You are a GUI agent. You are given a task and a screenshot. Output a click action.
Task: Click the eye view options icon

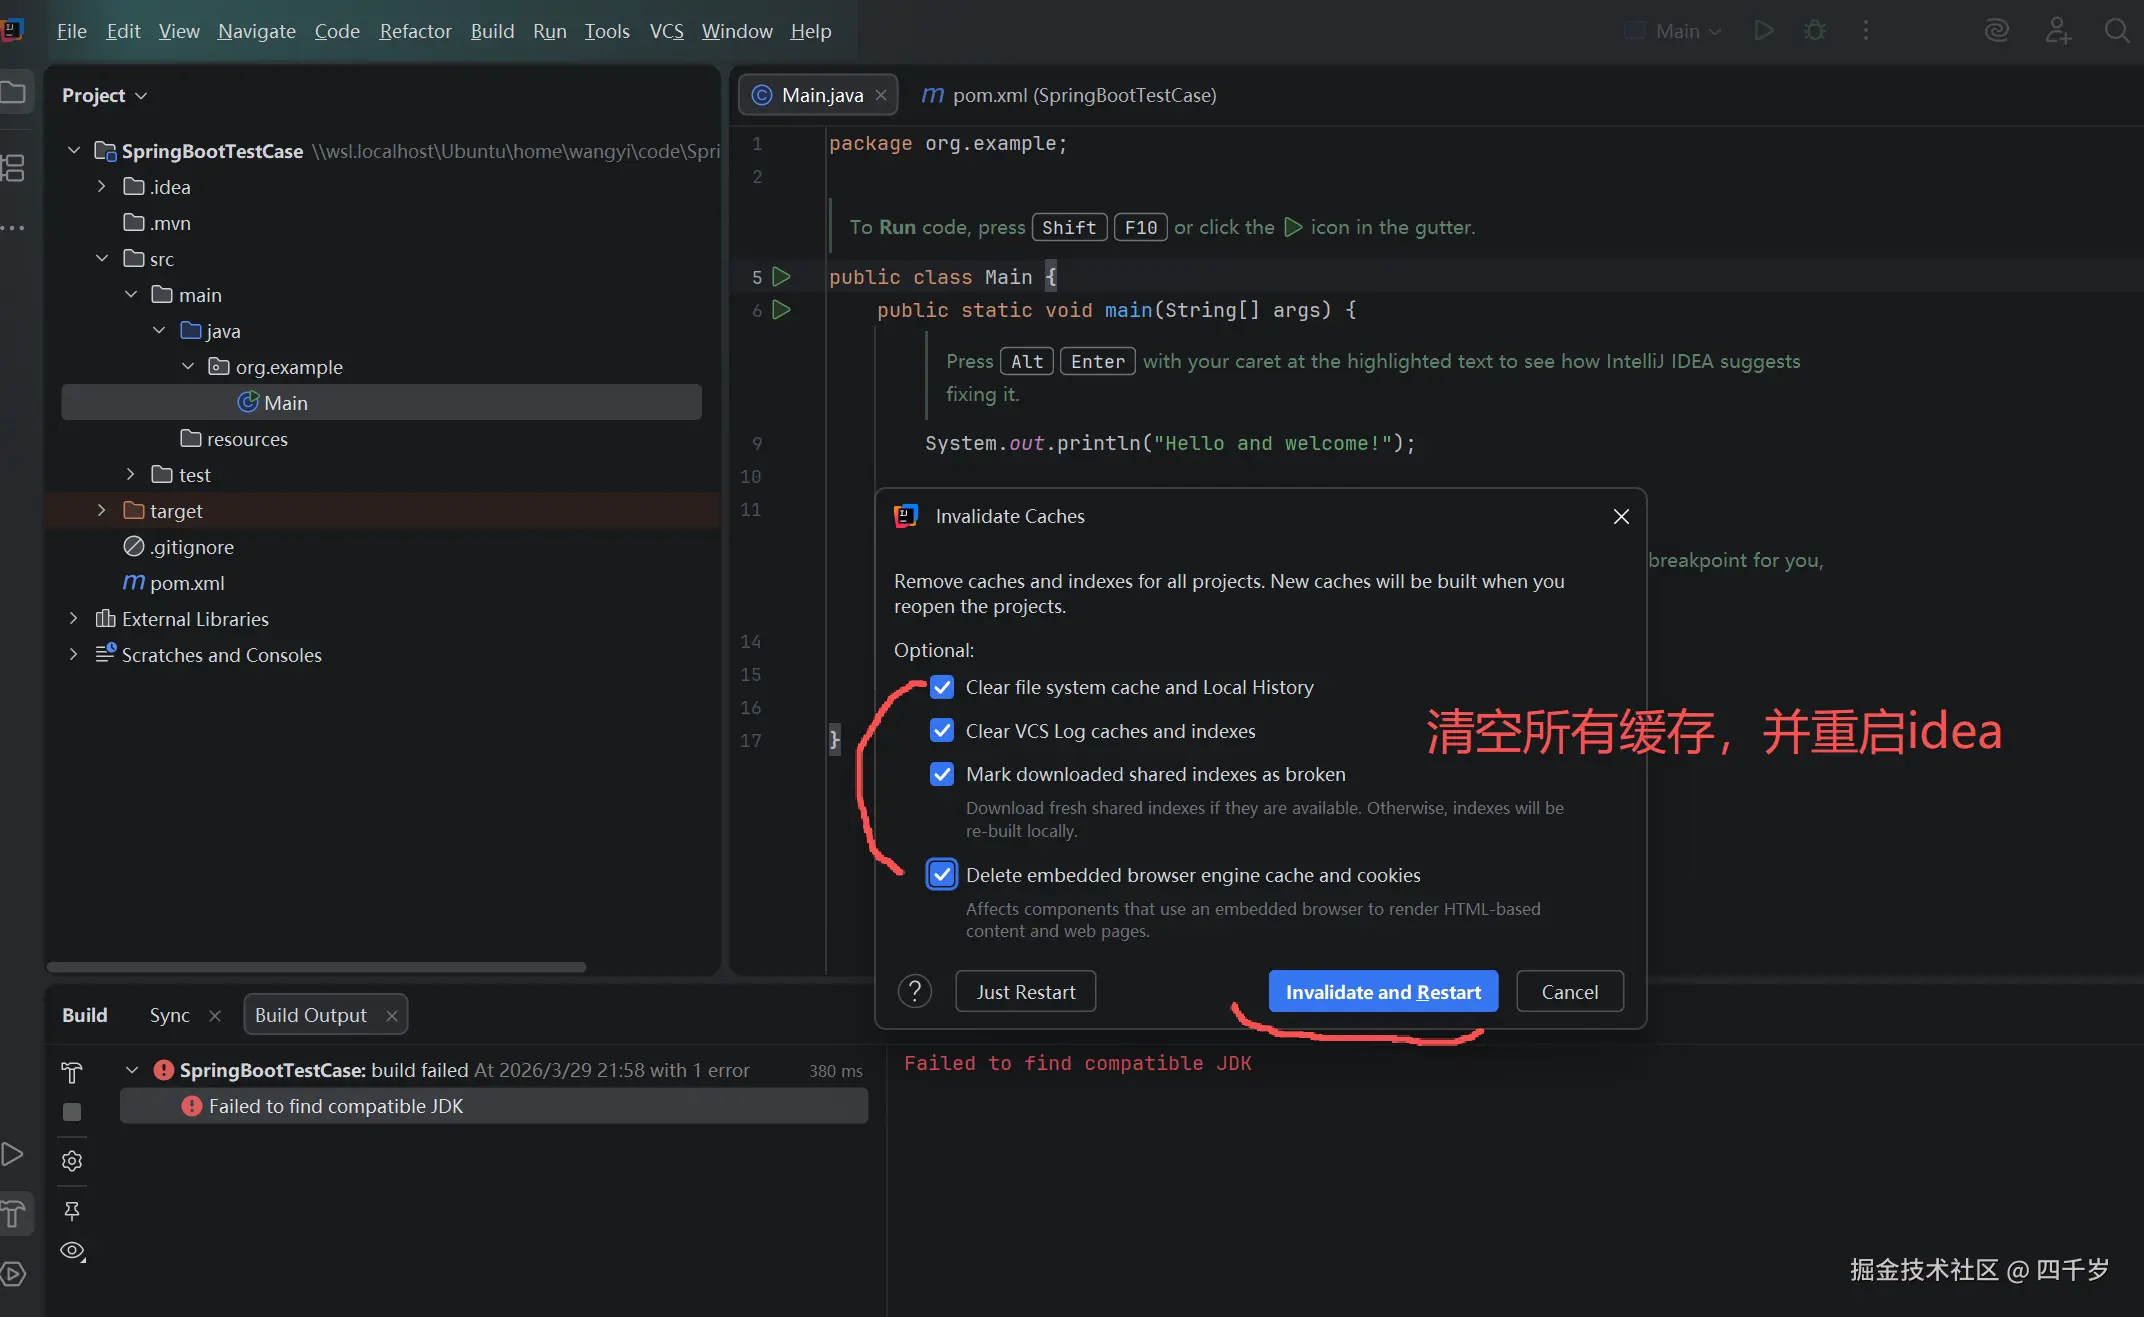coord(72,1251)
